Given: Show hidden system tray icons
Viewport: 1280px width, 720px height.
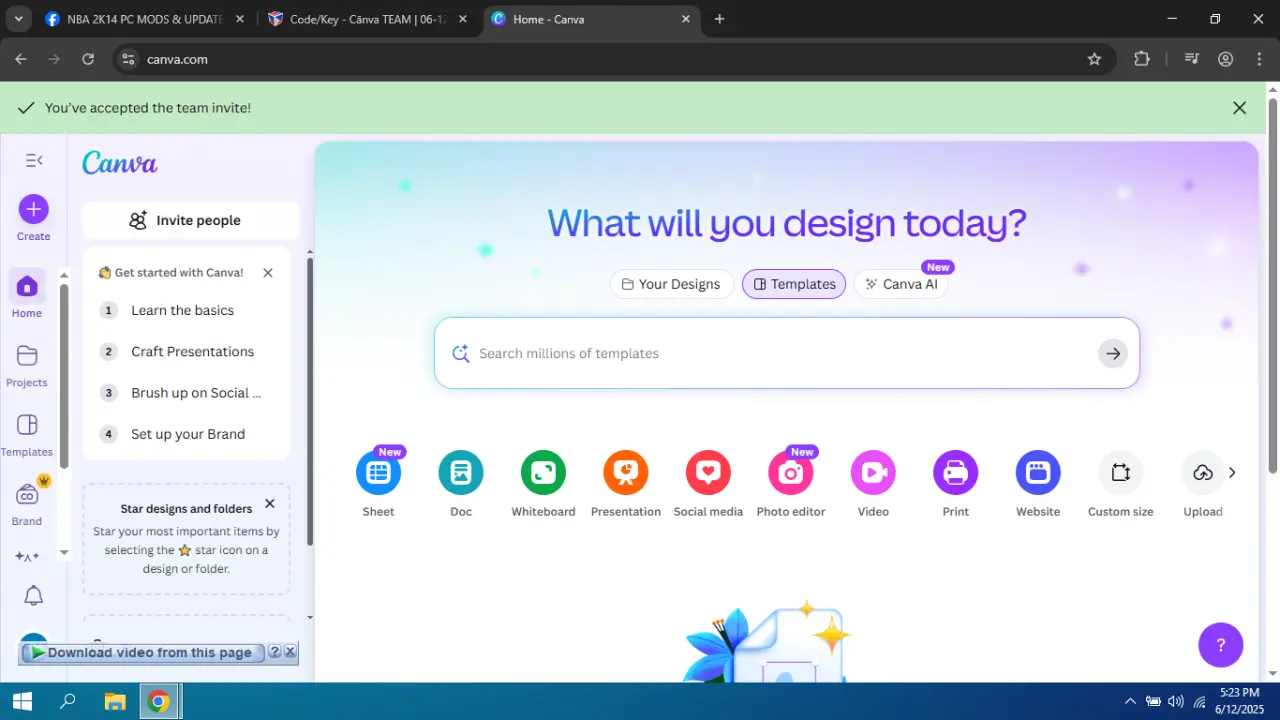Looking at the screenshot, I should point(1130,701).
